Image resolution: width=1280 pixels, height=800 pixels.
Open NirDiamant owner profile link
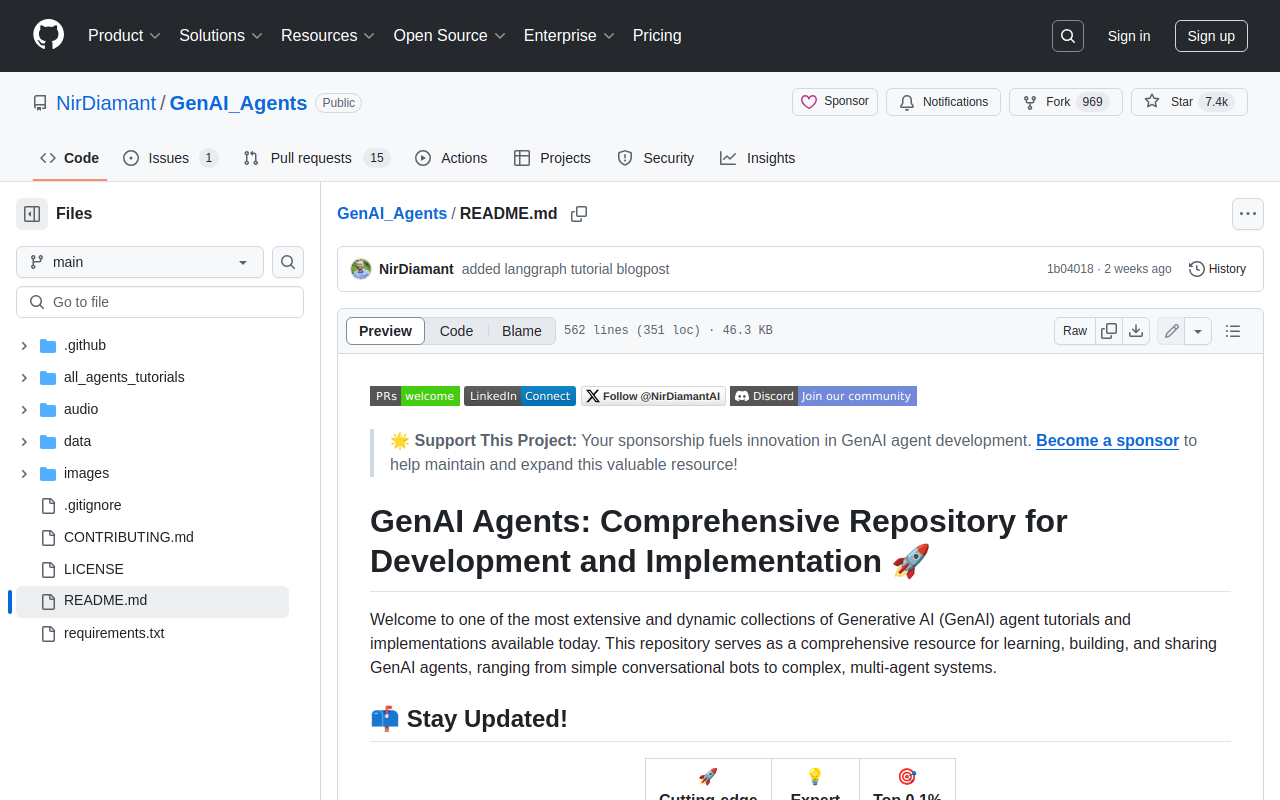(x=106, y=103)
